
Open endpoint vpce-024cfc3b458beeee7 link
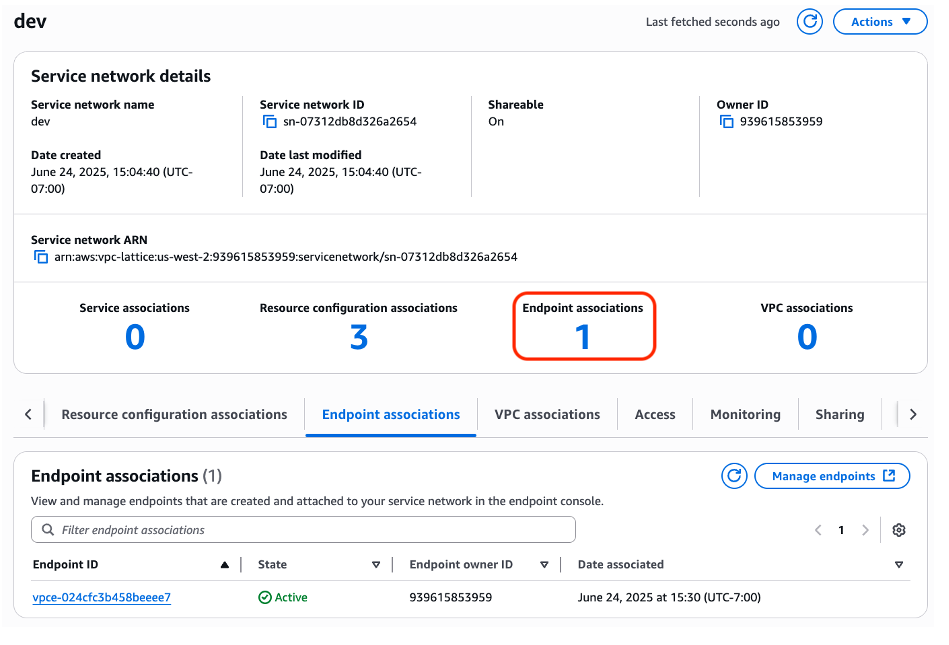point(102,598)
